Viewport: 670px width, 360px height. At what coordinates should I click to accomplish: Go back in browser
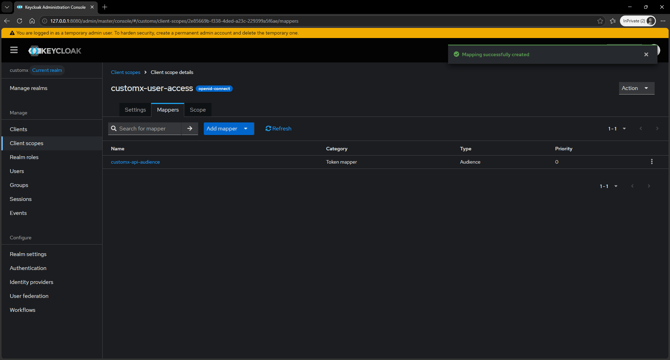pos(7,21)
